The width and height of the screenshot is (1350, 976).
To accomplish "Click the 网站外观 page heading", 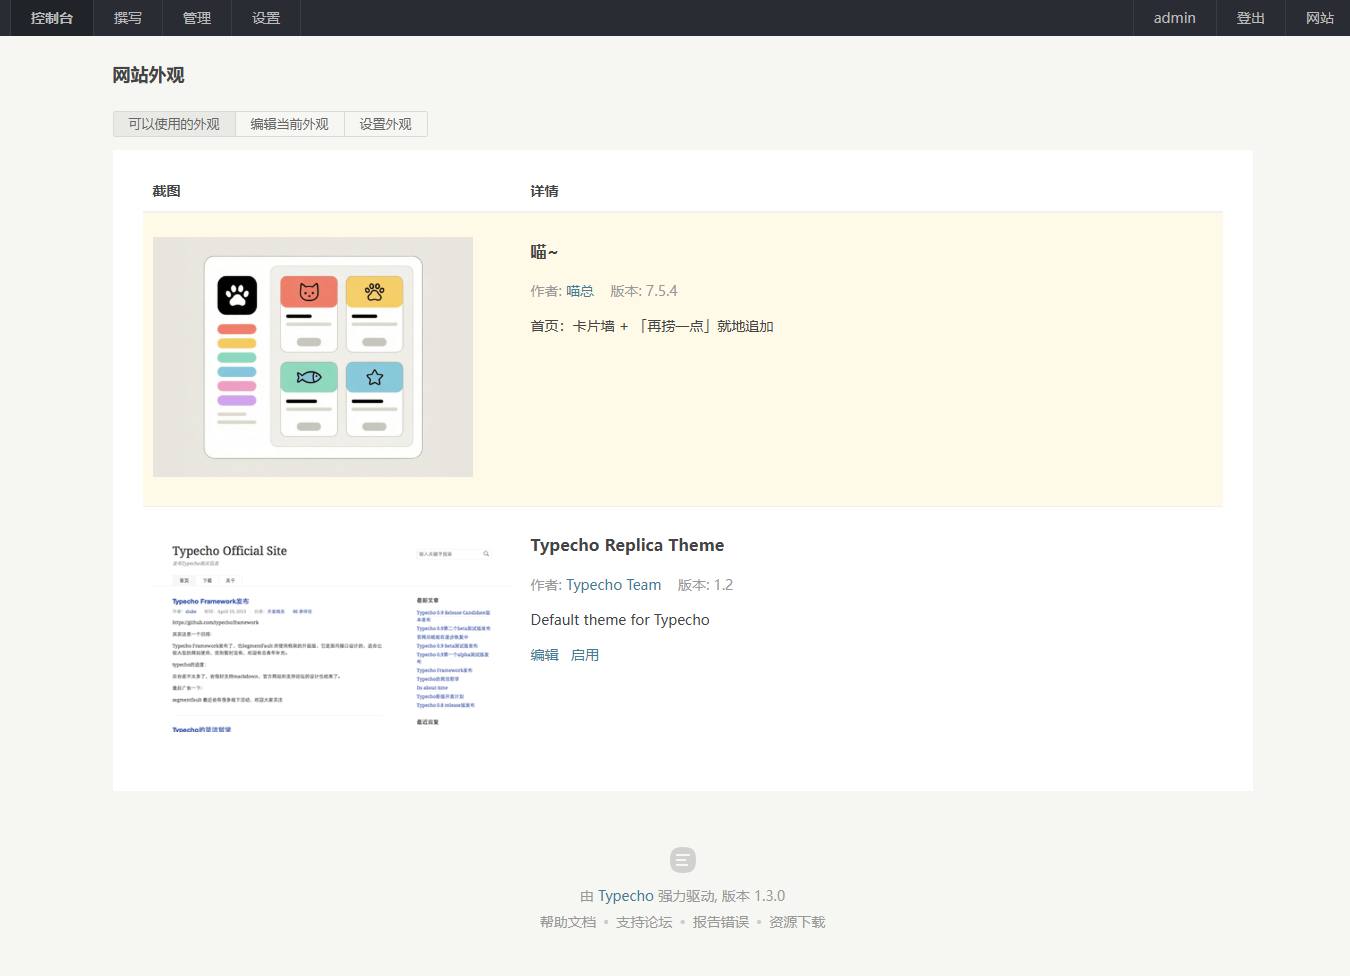I will pos(148,75).
